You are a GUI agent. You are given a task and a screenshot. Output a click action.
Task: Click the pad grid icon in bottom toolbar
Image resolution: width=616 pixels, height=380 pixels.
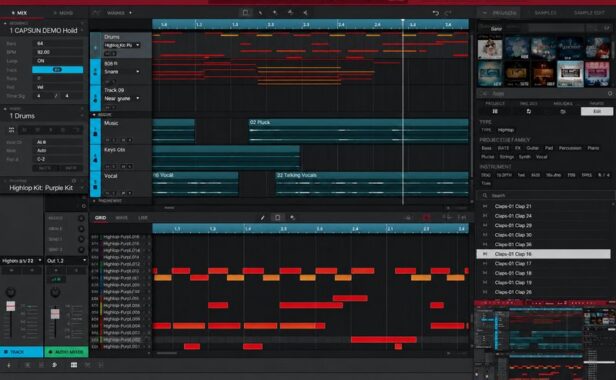click(x=73, y=365)
